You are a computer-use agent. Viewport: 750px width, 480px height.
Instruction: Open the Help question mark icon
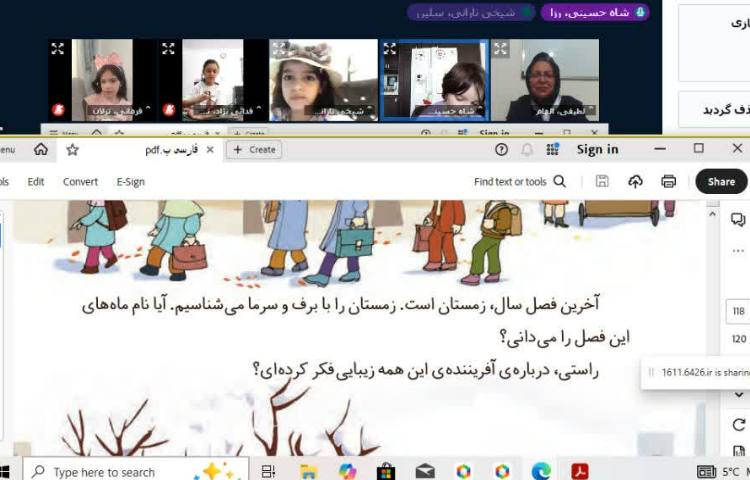click(x=501, y=150)
